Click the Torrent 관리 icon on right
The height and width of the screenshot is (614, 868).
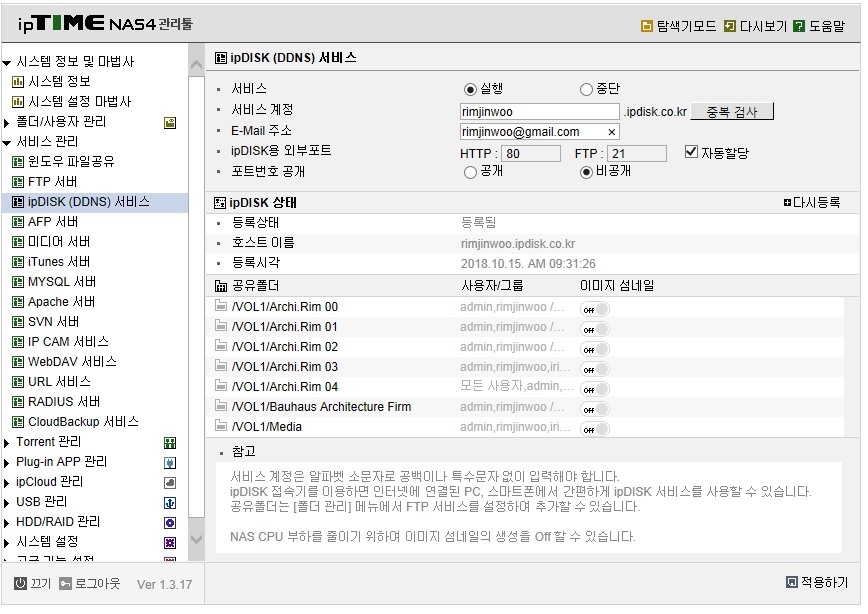pyautogui.click(x=170, y=443)
